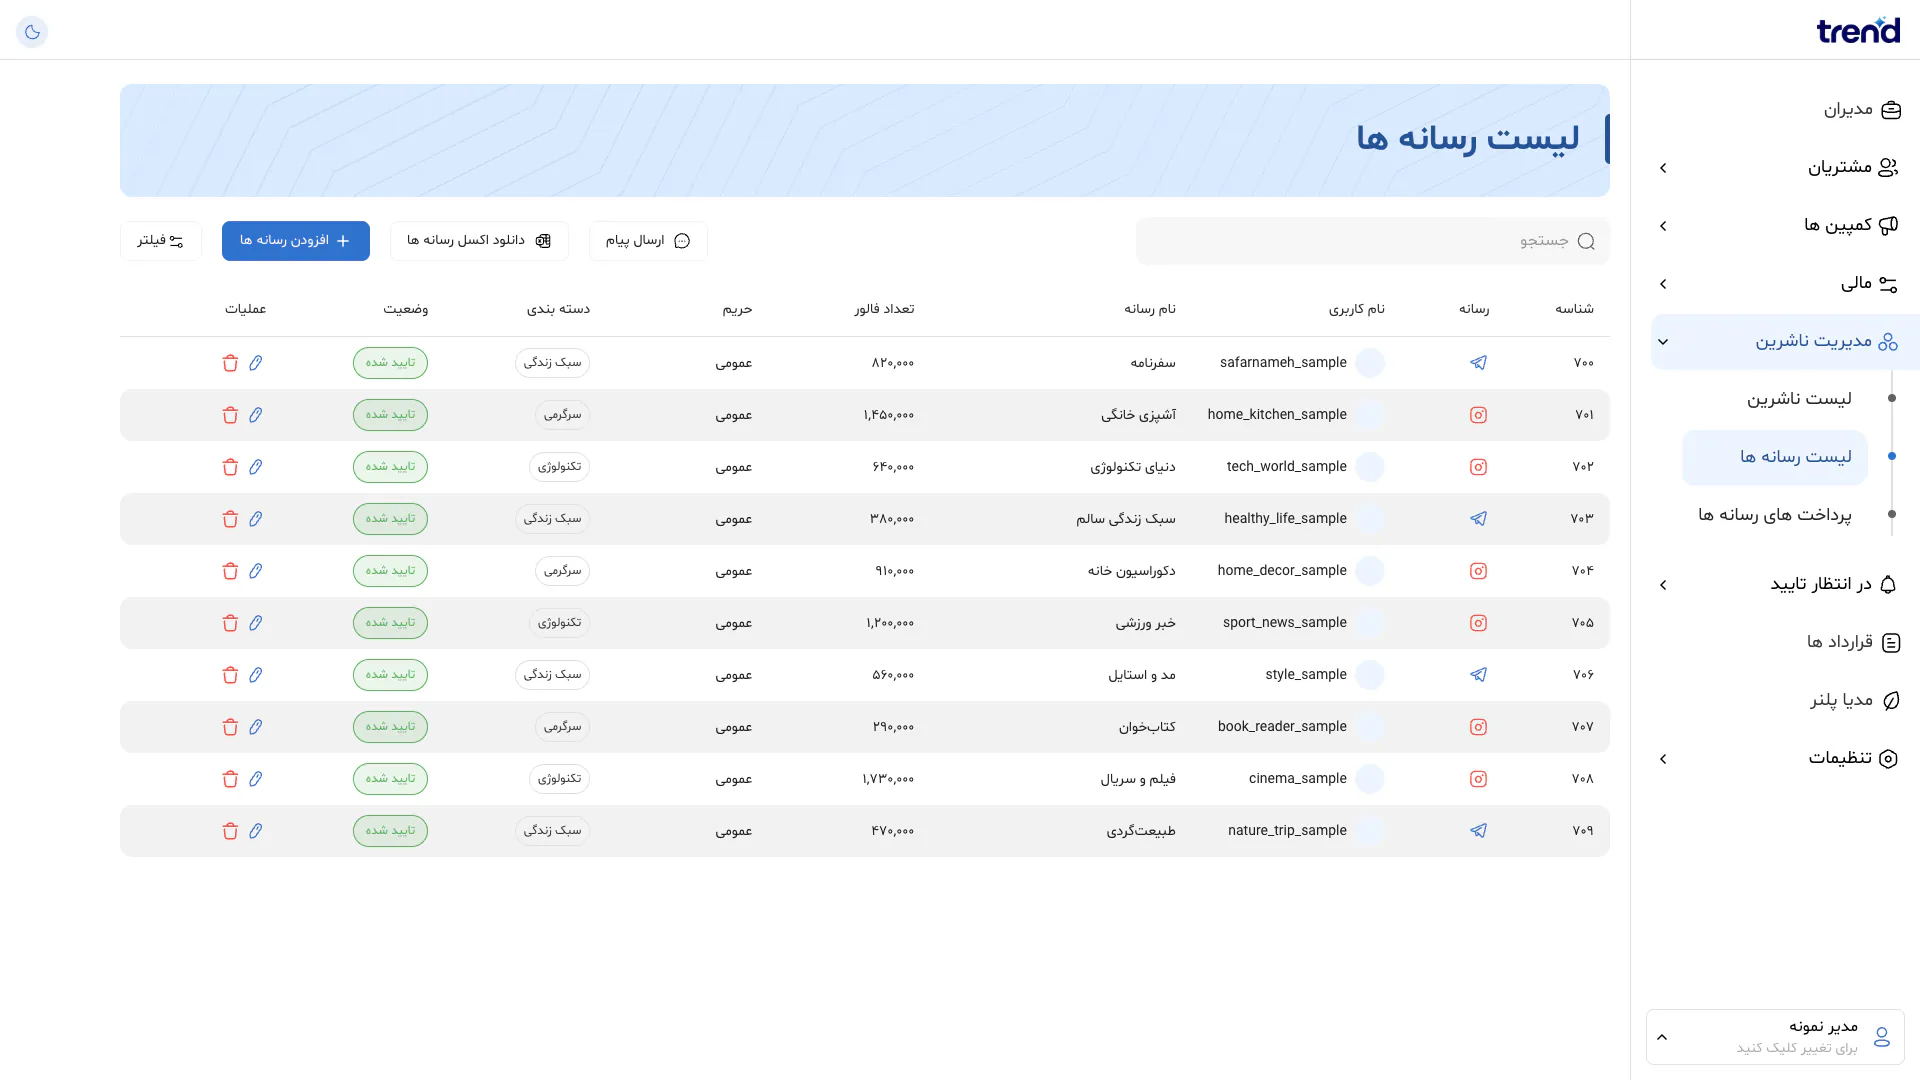Edit the safarnameh_sample media row
The width and height of the screenshot is (1920, 1080).
point(256,363)
